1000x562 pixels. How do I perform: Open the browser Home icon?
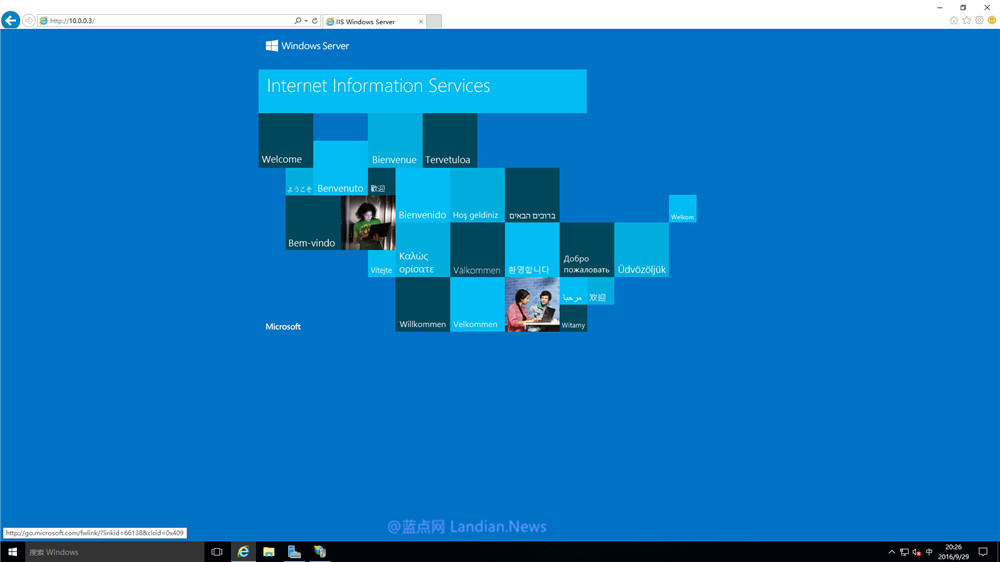click(x=953, y=20)
